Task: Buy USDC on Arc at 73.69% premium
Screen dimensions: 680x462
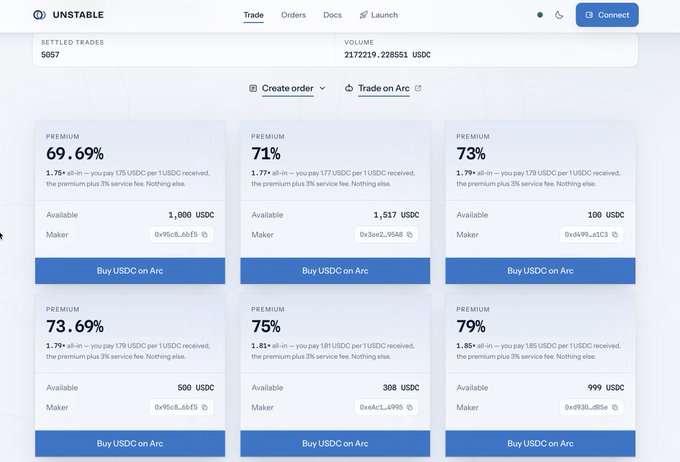Action: pyautogui.click(x=130, y=443)
